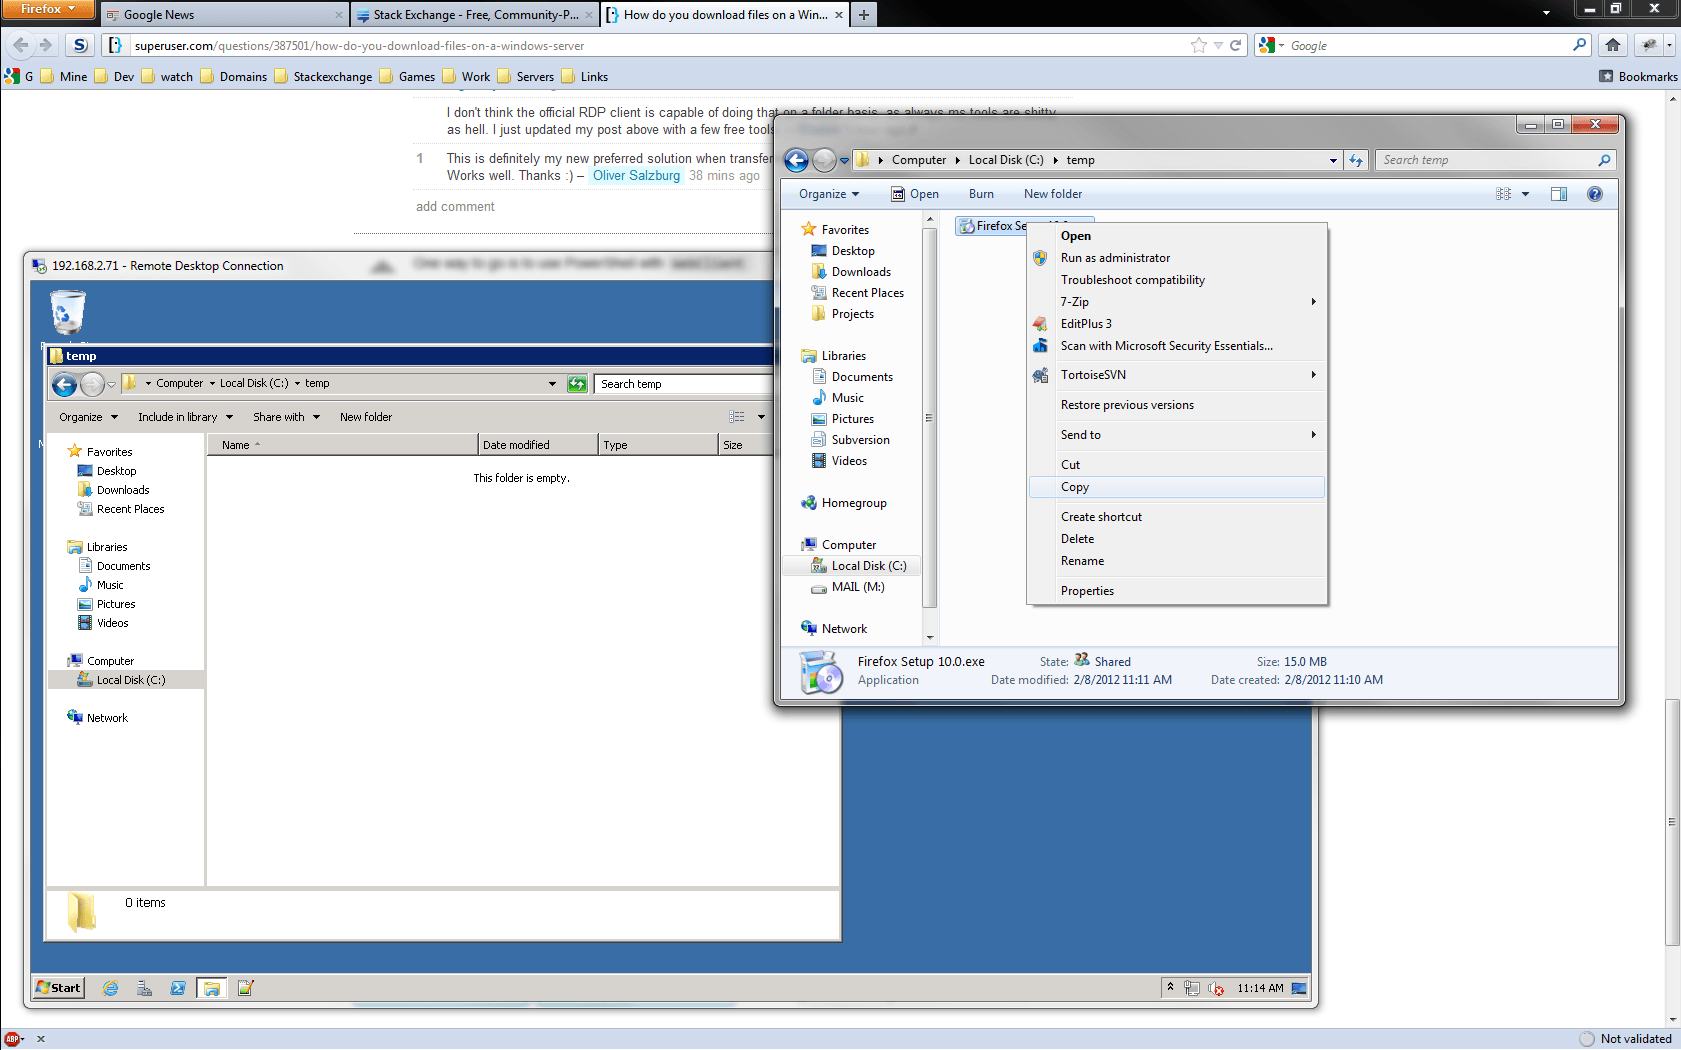Click the browser back arrow

click(x=21, y=45)
